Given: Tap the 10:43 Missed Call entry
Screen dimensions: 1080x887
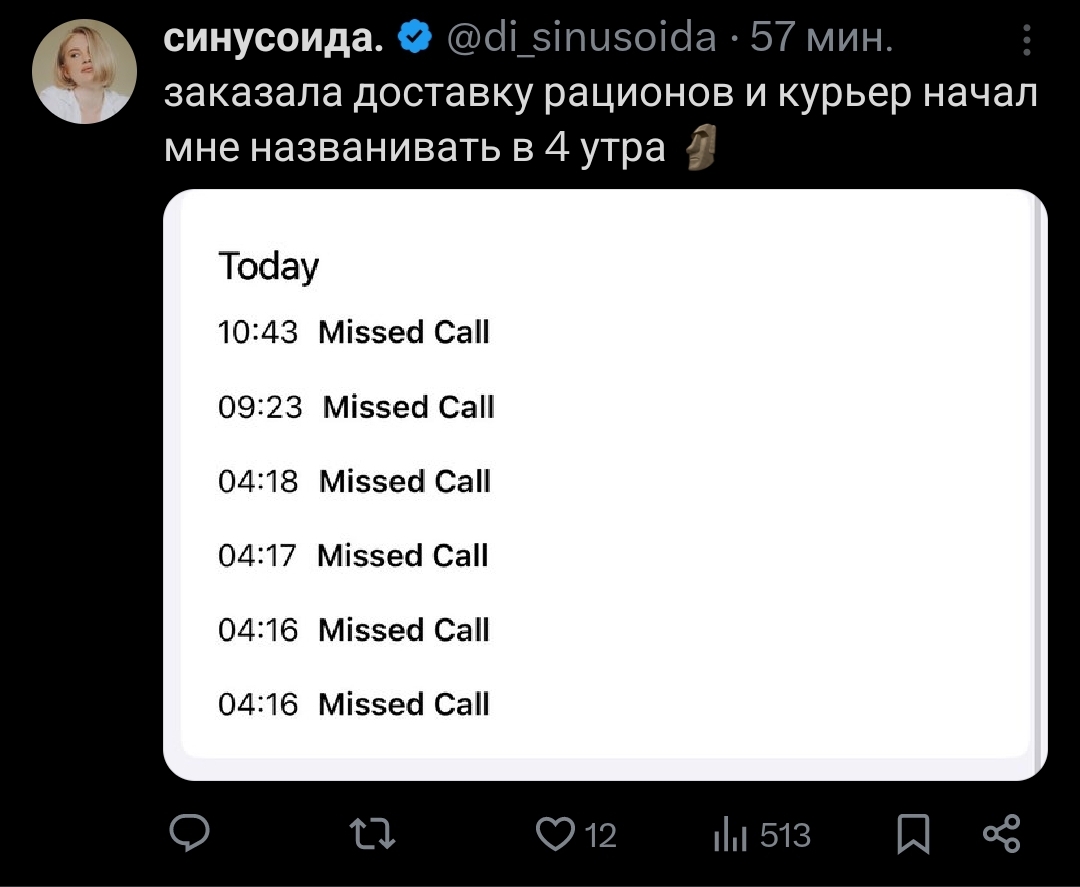Looking at the screenshot, I should click(x=353, y=332).
